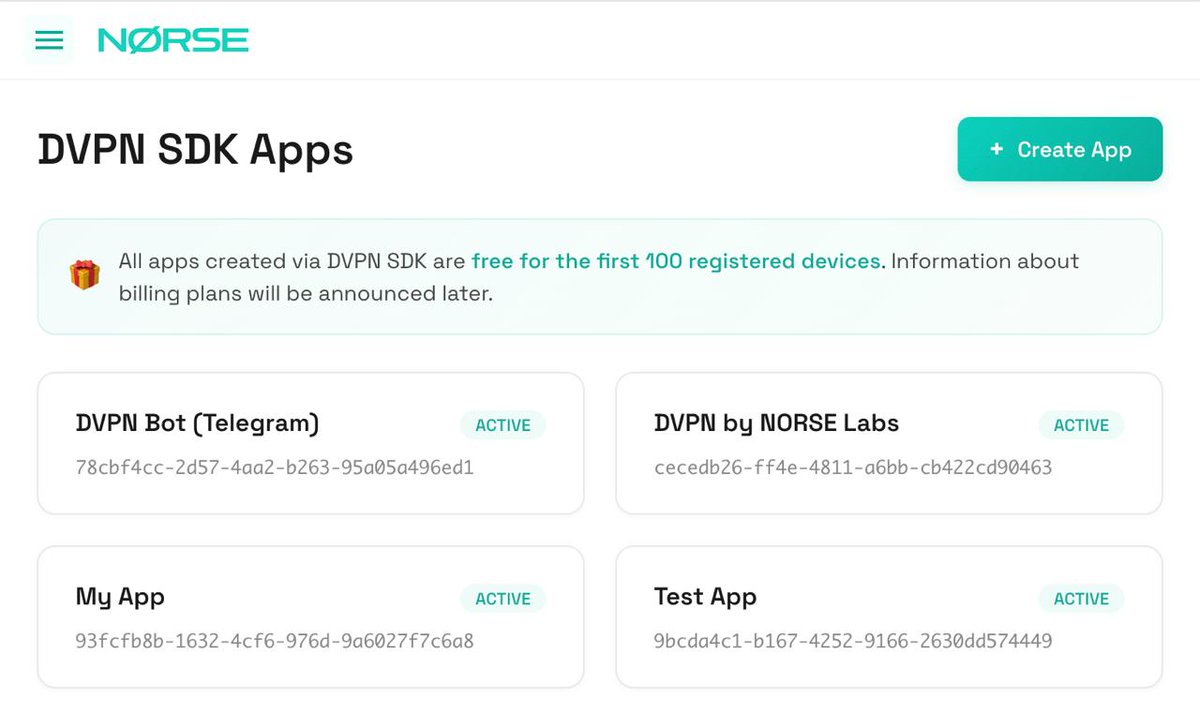Select the Test App title
1200x713 pixels.
click(705, 597)
